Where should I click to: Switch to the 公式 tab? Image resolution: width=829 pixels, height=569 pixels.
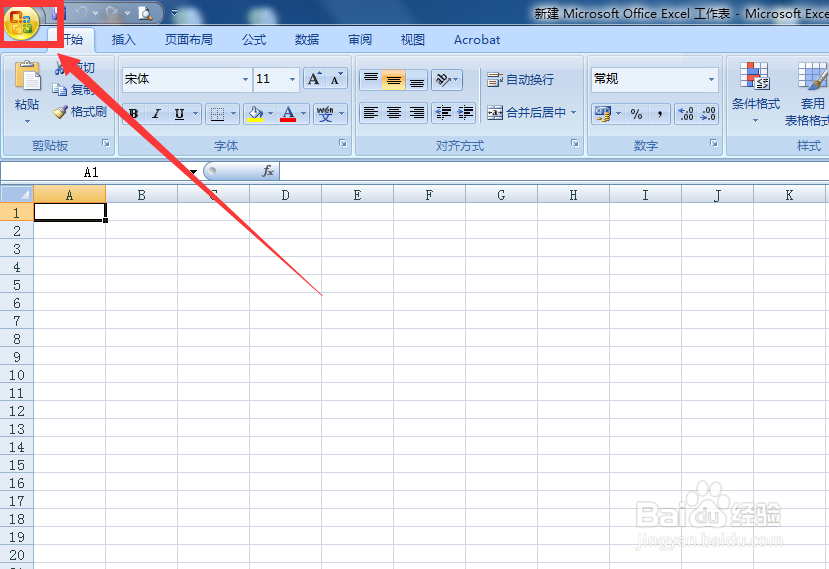pos(254,40)
